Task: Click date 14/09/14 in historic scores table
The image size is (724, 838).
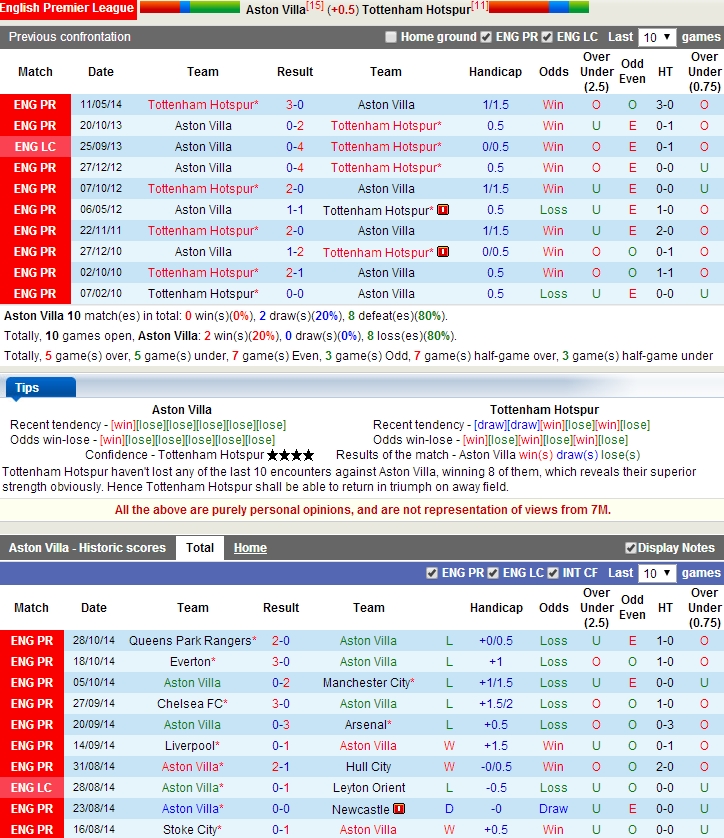Action: click(x=94, y=746)
